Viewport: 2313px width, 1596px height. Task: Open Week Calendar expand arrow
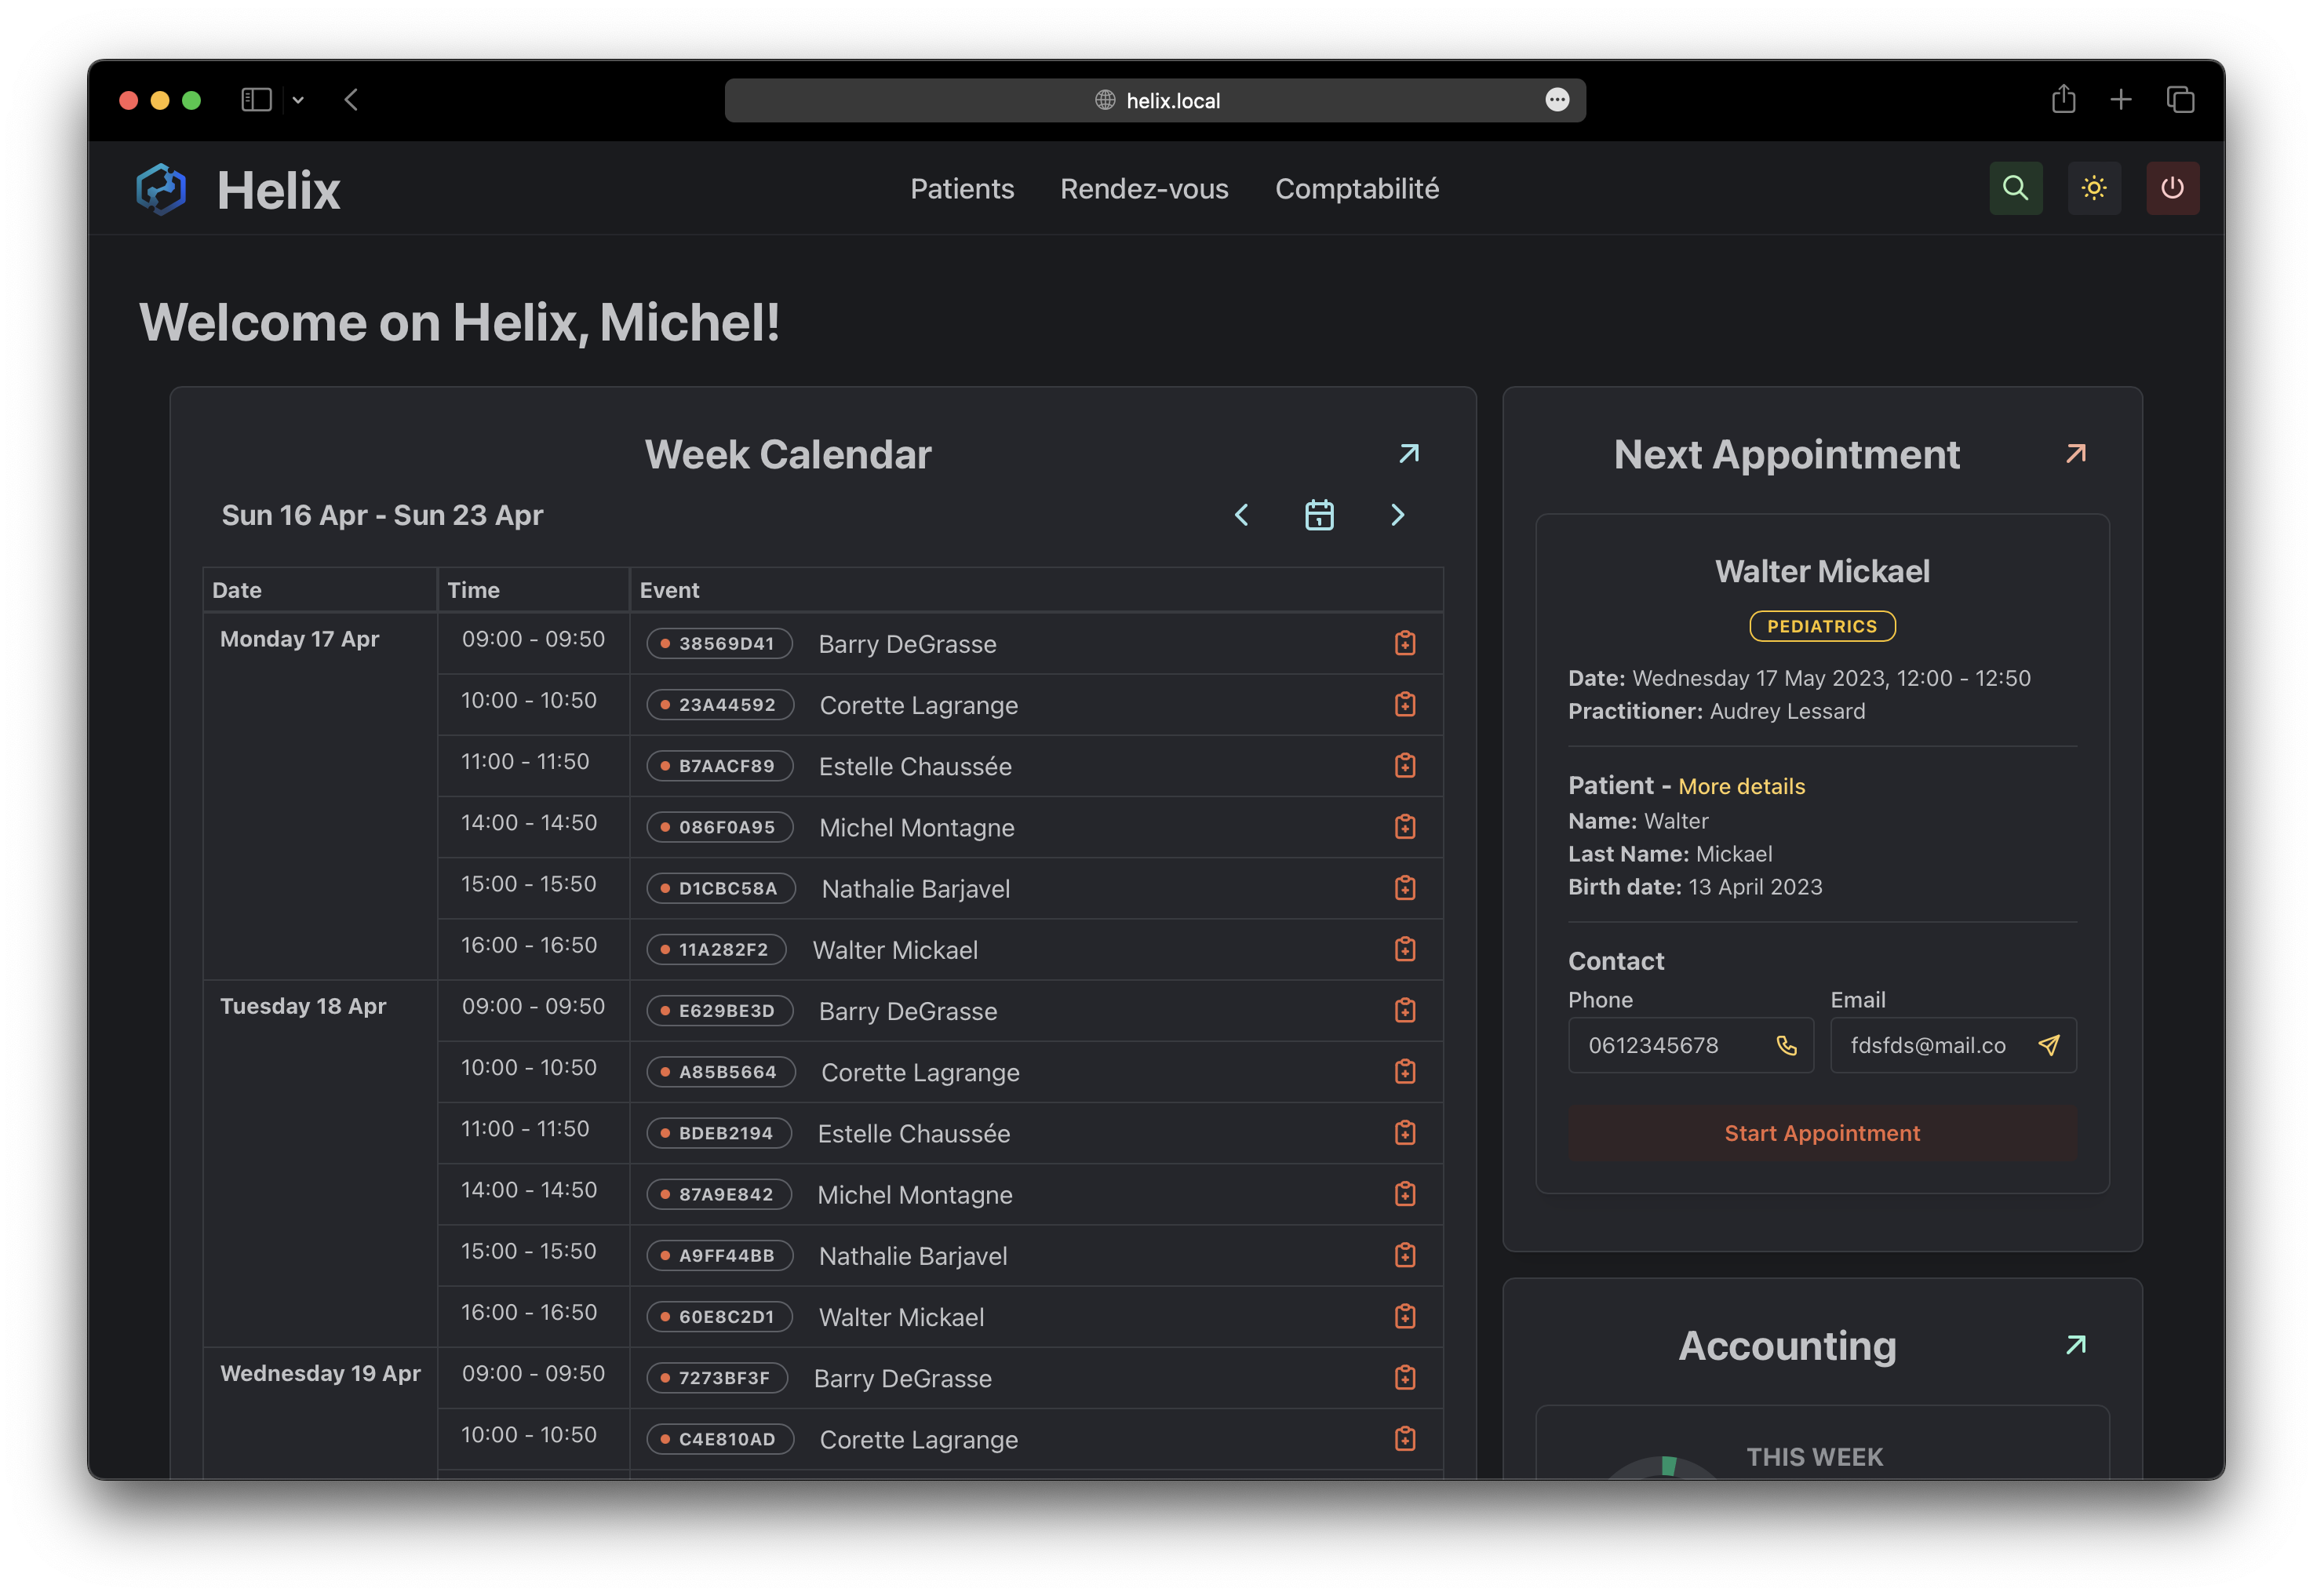pyautogui.click(x=1408, y=454)
